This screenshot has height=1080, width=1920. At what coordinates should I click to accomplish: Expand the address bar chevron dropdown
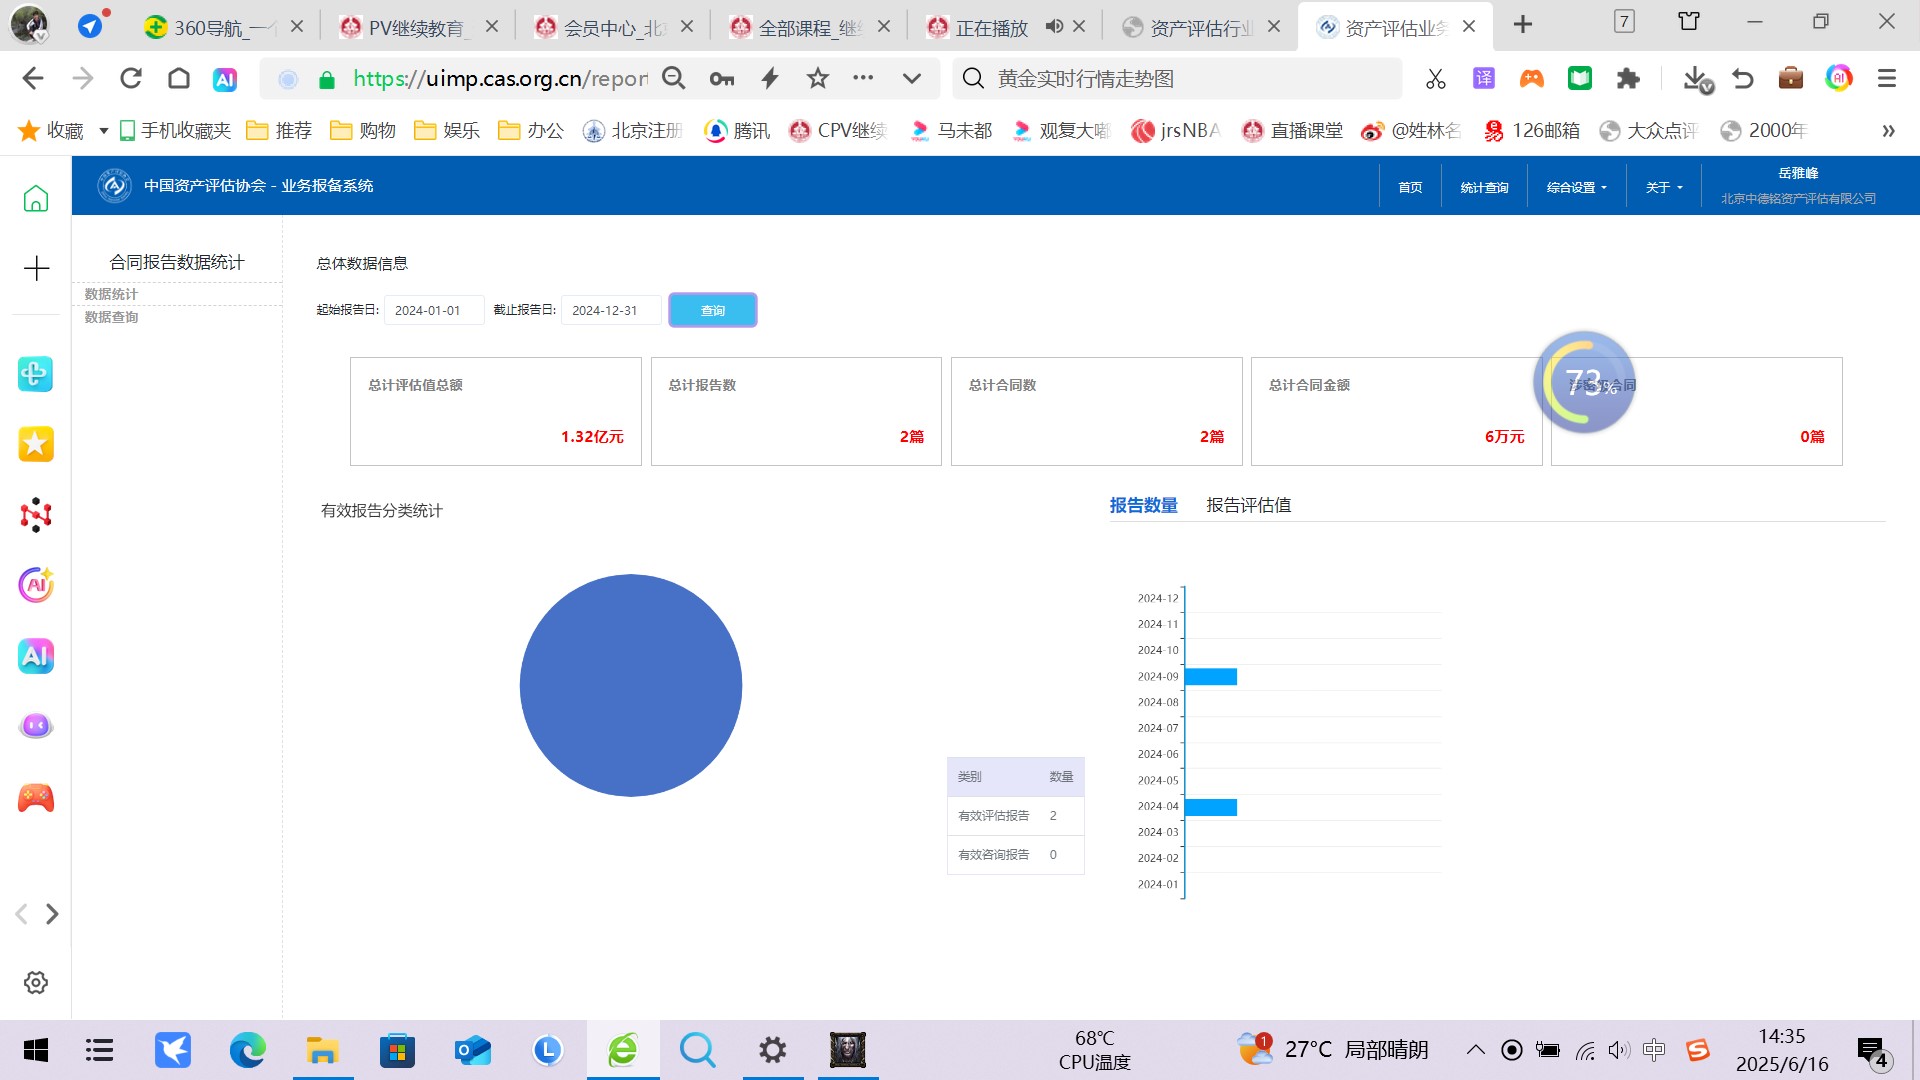point(911,79)
